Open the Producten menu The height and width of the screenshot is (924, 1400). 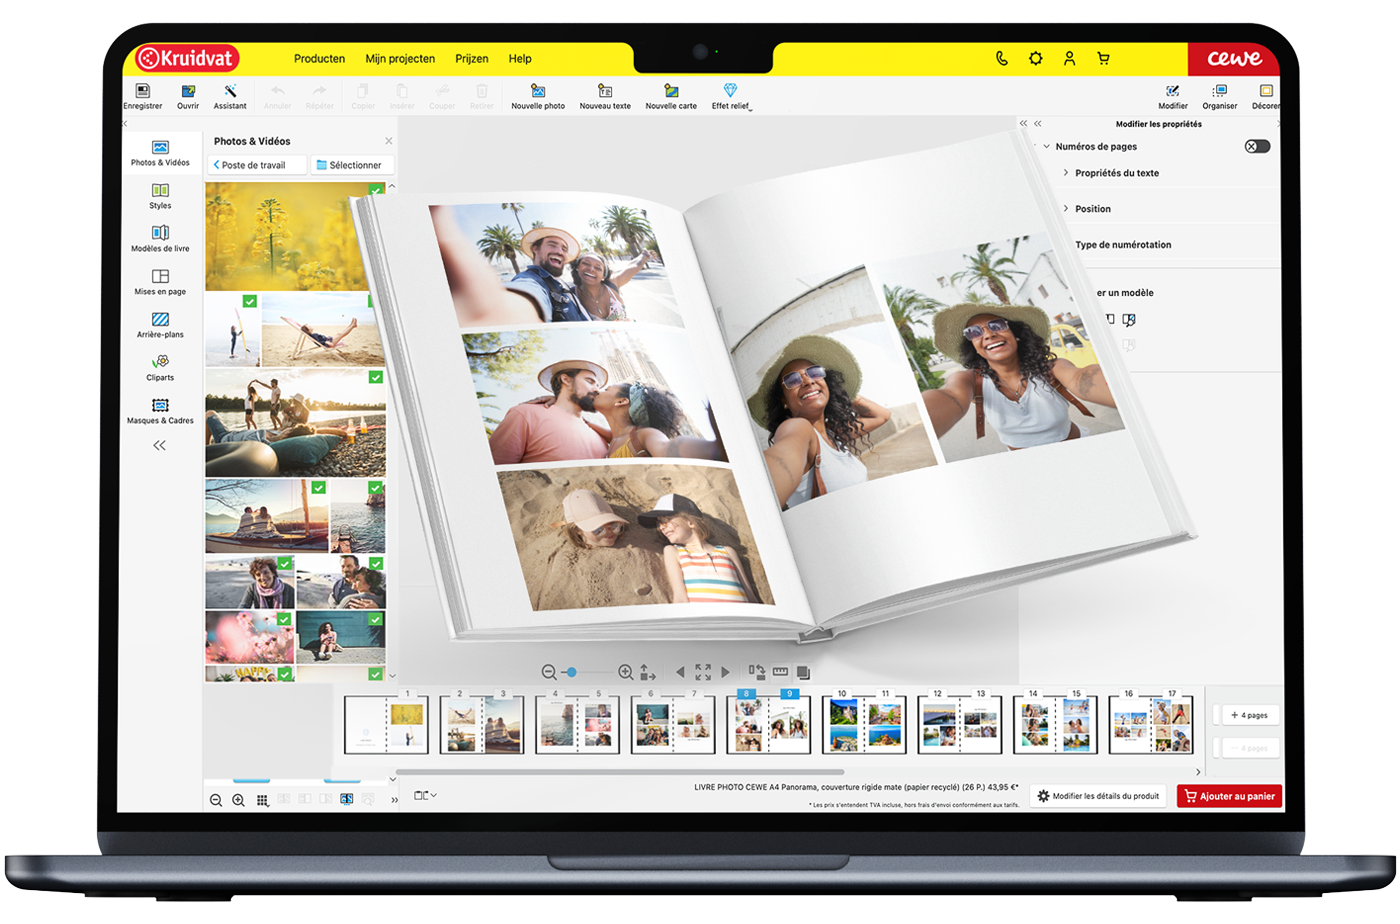[x=319, y=59]
